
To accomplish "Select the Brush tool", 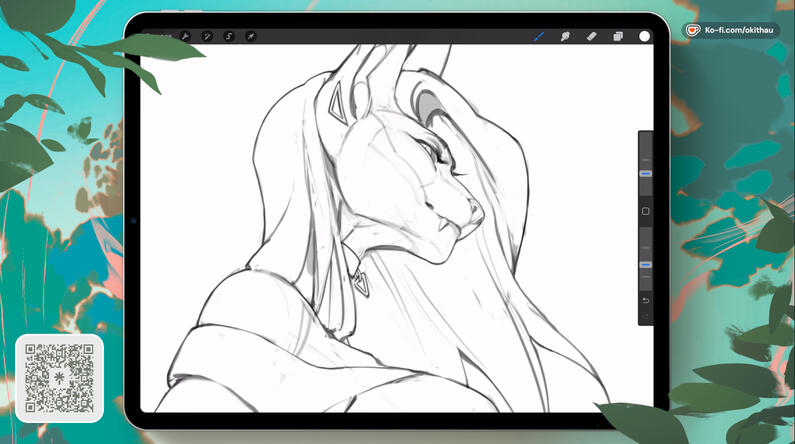I will (539, 36).
